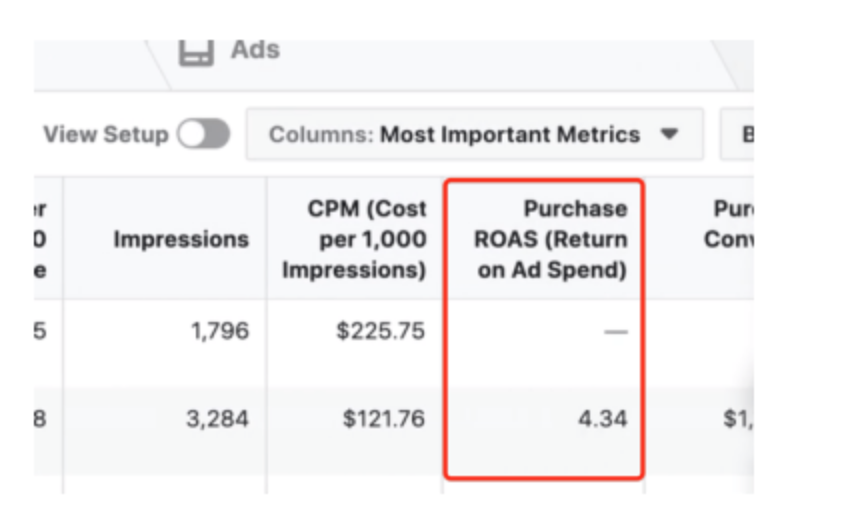Viewport: 856px width, 516px height.
Task: Select the Purchase ROAS column header
Action: pyautogui.click(x=552, y=240)
